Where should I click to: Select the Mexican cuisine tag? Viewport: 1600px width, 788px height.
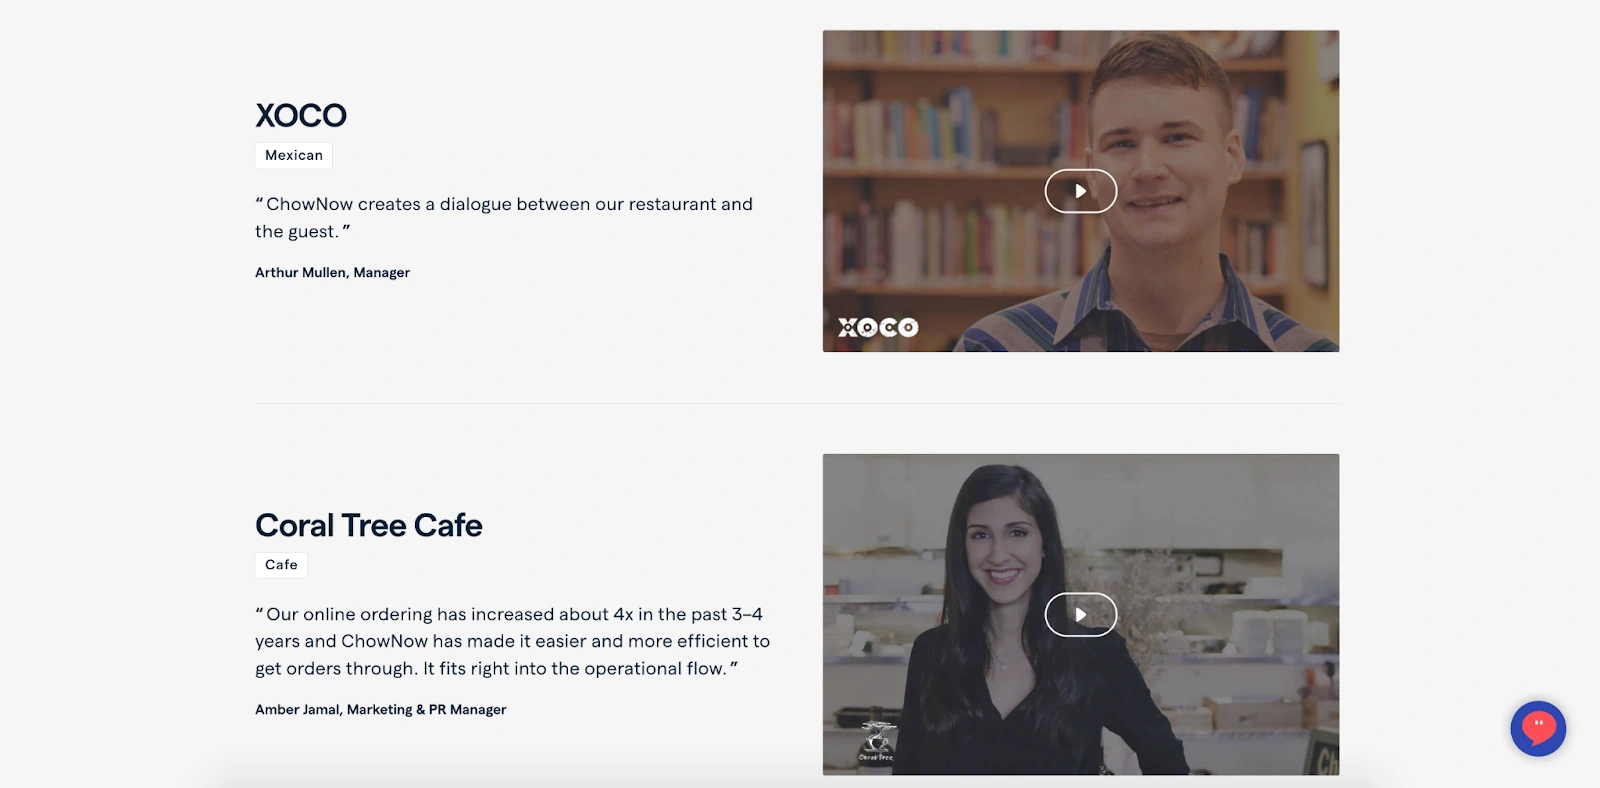point(294,155)
